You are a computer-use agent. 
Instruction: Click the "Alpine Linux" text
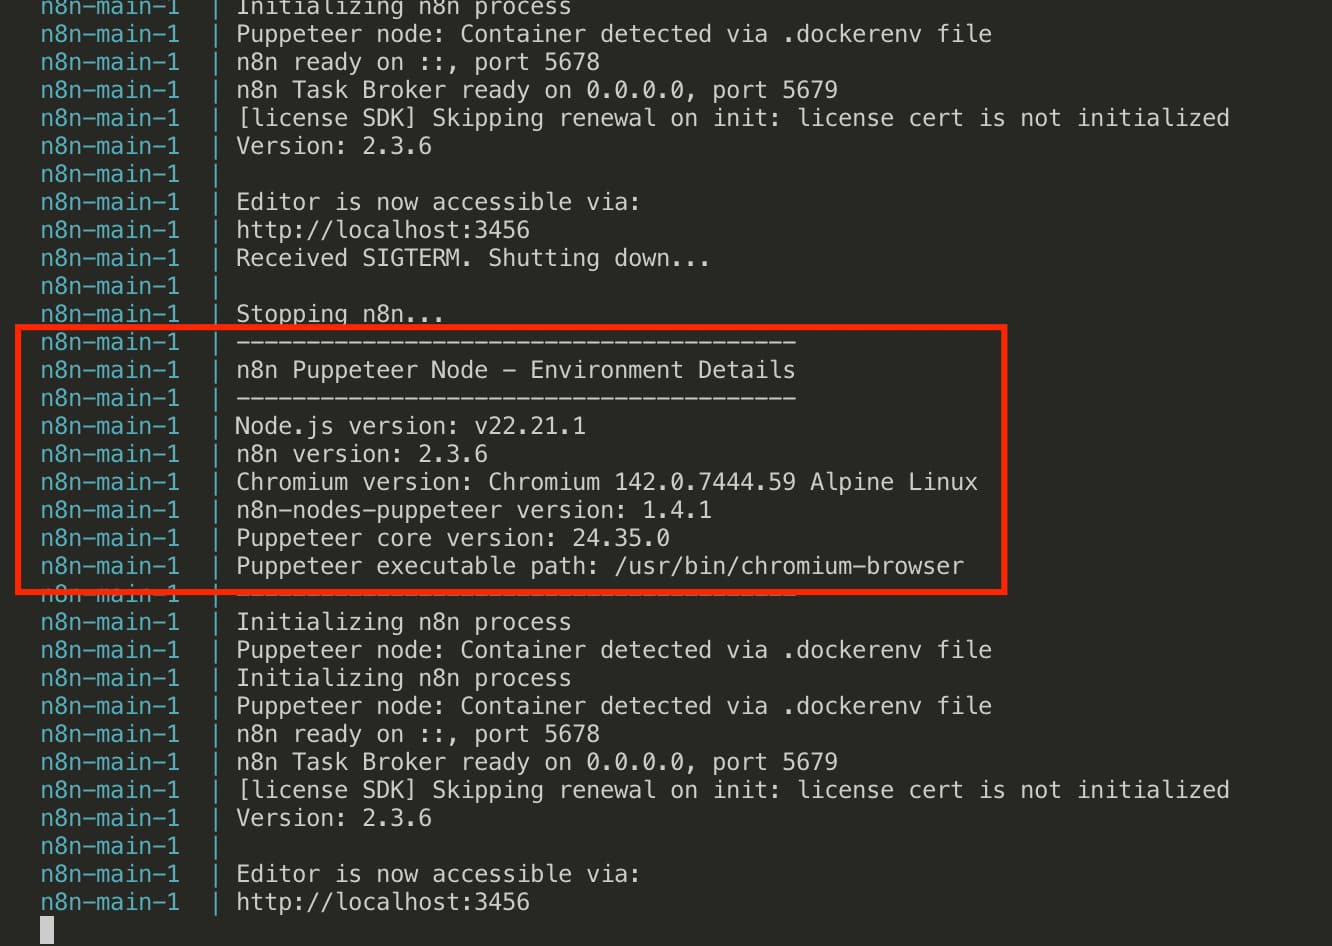click(x=893, y=481)
